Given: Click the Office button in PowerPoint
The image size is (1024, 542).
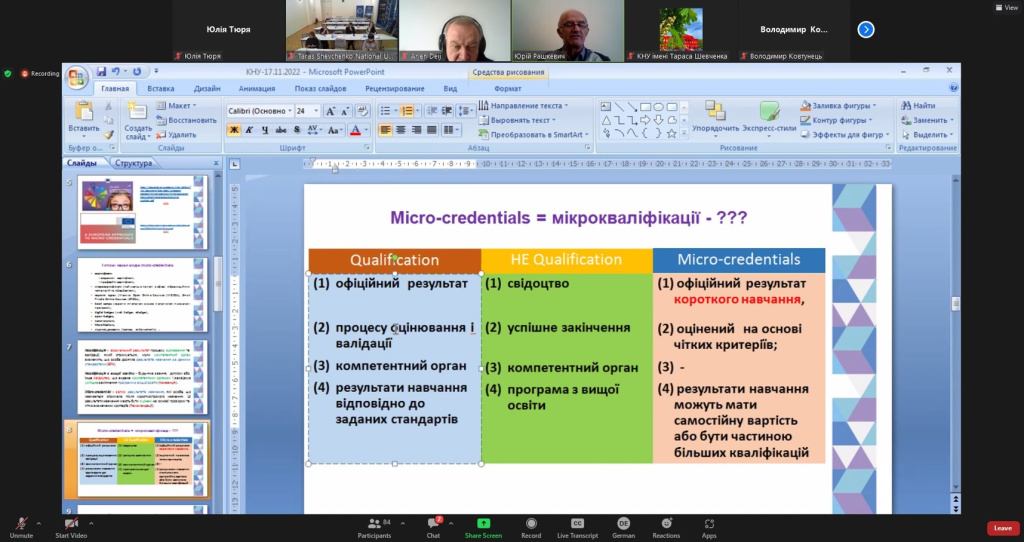Looking at the screenshot, I should point(76,78).
